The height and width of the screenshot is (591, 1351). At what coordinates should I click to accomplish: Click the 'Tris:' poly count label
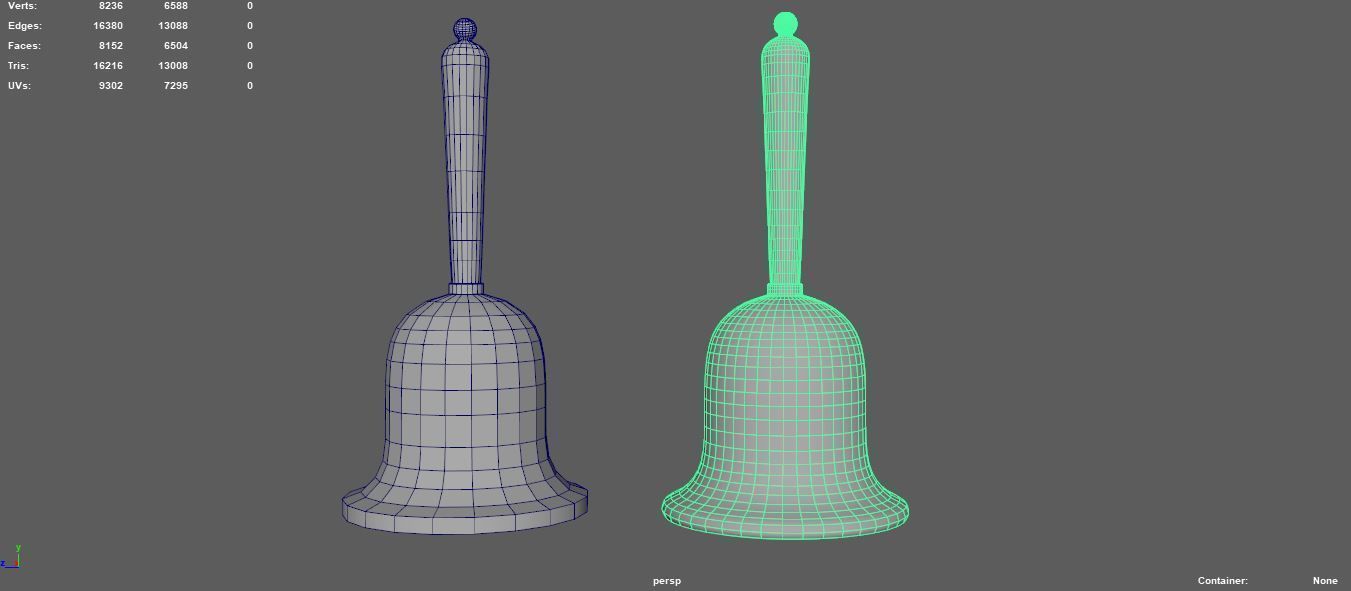19,66
